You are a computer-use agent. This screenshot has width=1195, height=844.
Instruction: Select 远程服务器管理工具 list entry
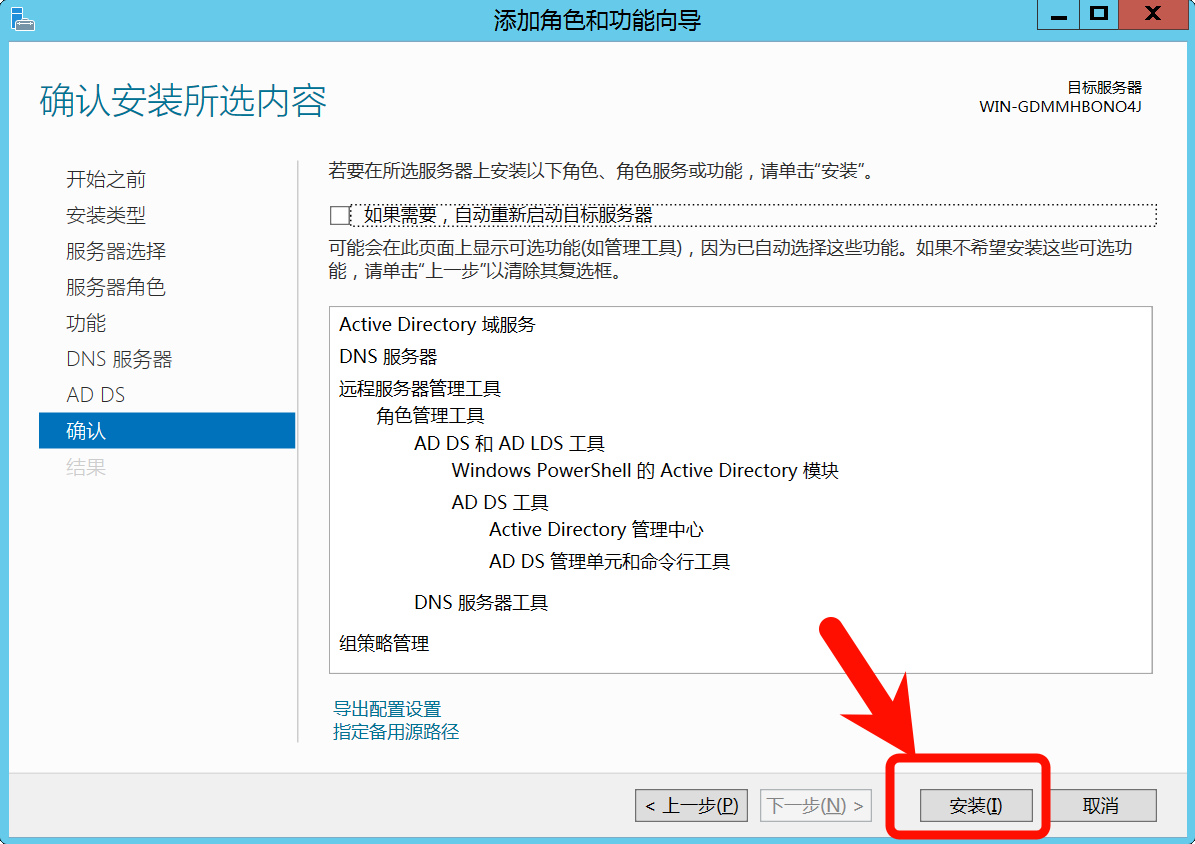(420, 389)
